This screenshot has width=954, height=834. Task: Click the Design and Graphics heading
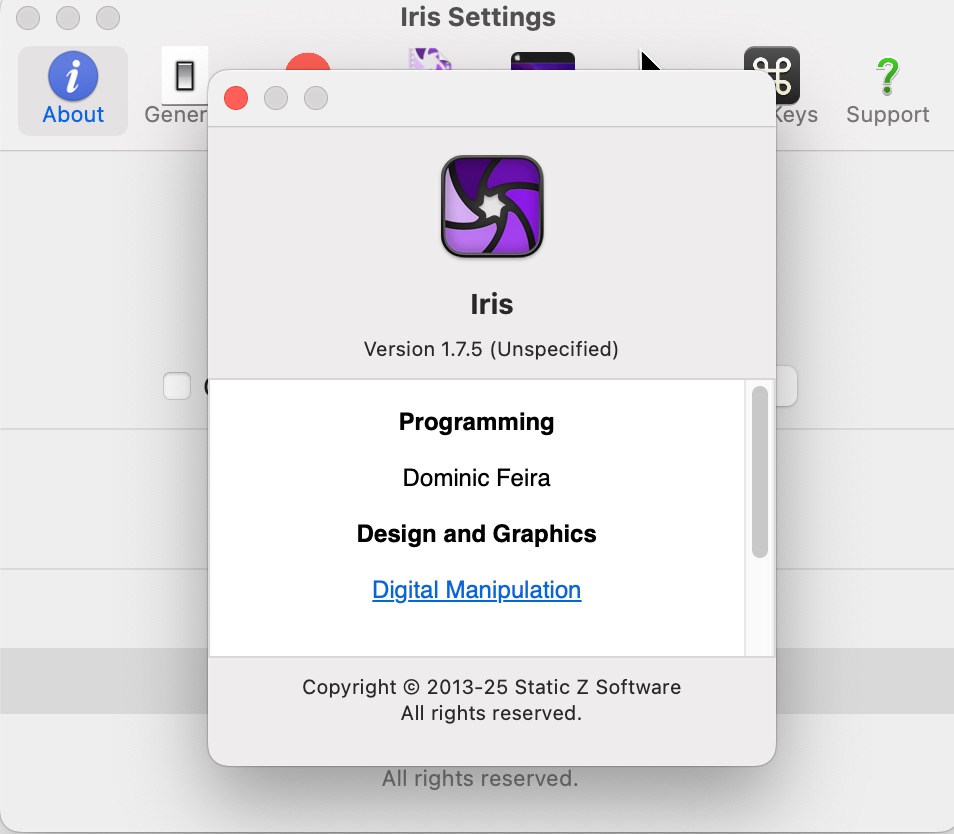click(476, 533)
